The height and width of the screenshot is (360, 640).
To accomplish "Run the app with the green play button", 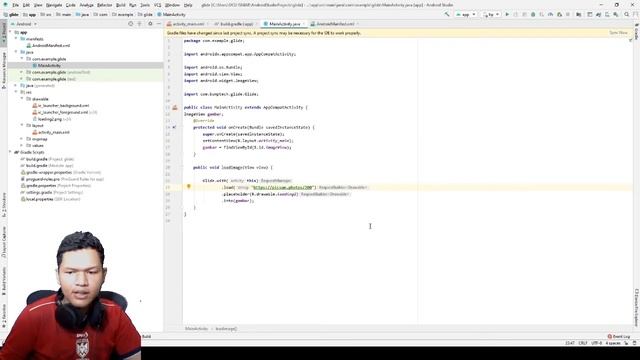I will click(x=507, y=14).
